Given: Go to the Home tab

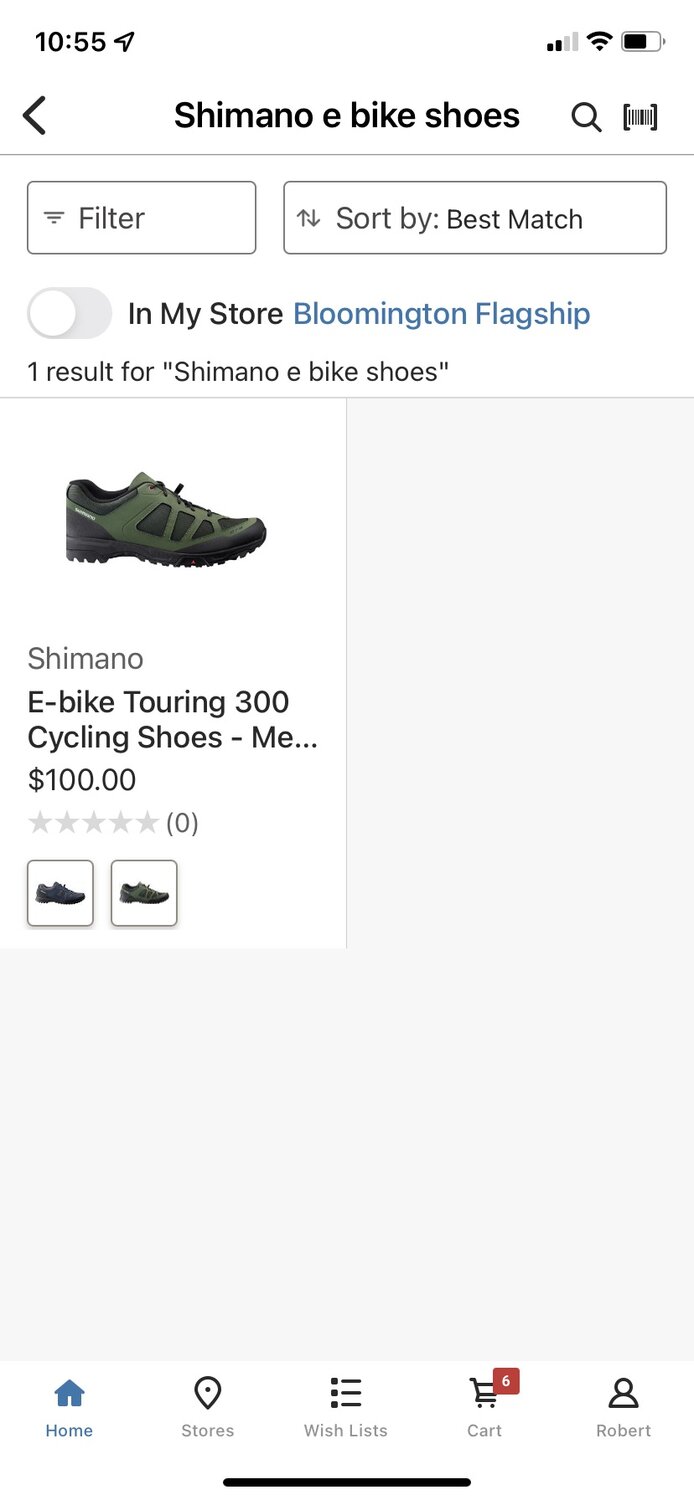Looking at the screenshot, I should [69, 1406].
